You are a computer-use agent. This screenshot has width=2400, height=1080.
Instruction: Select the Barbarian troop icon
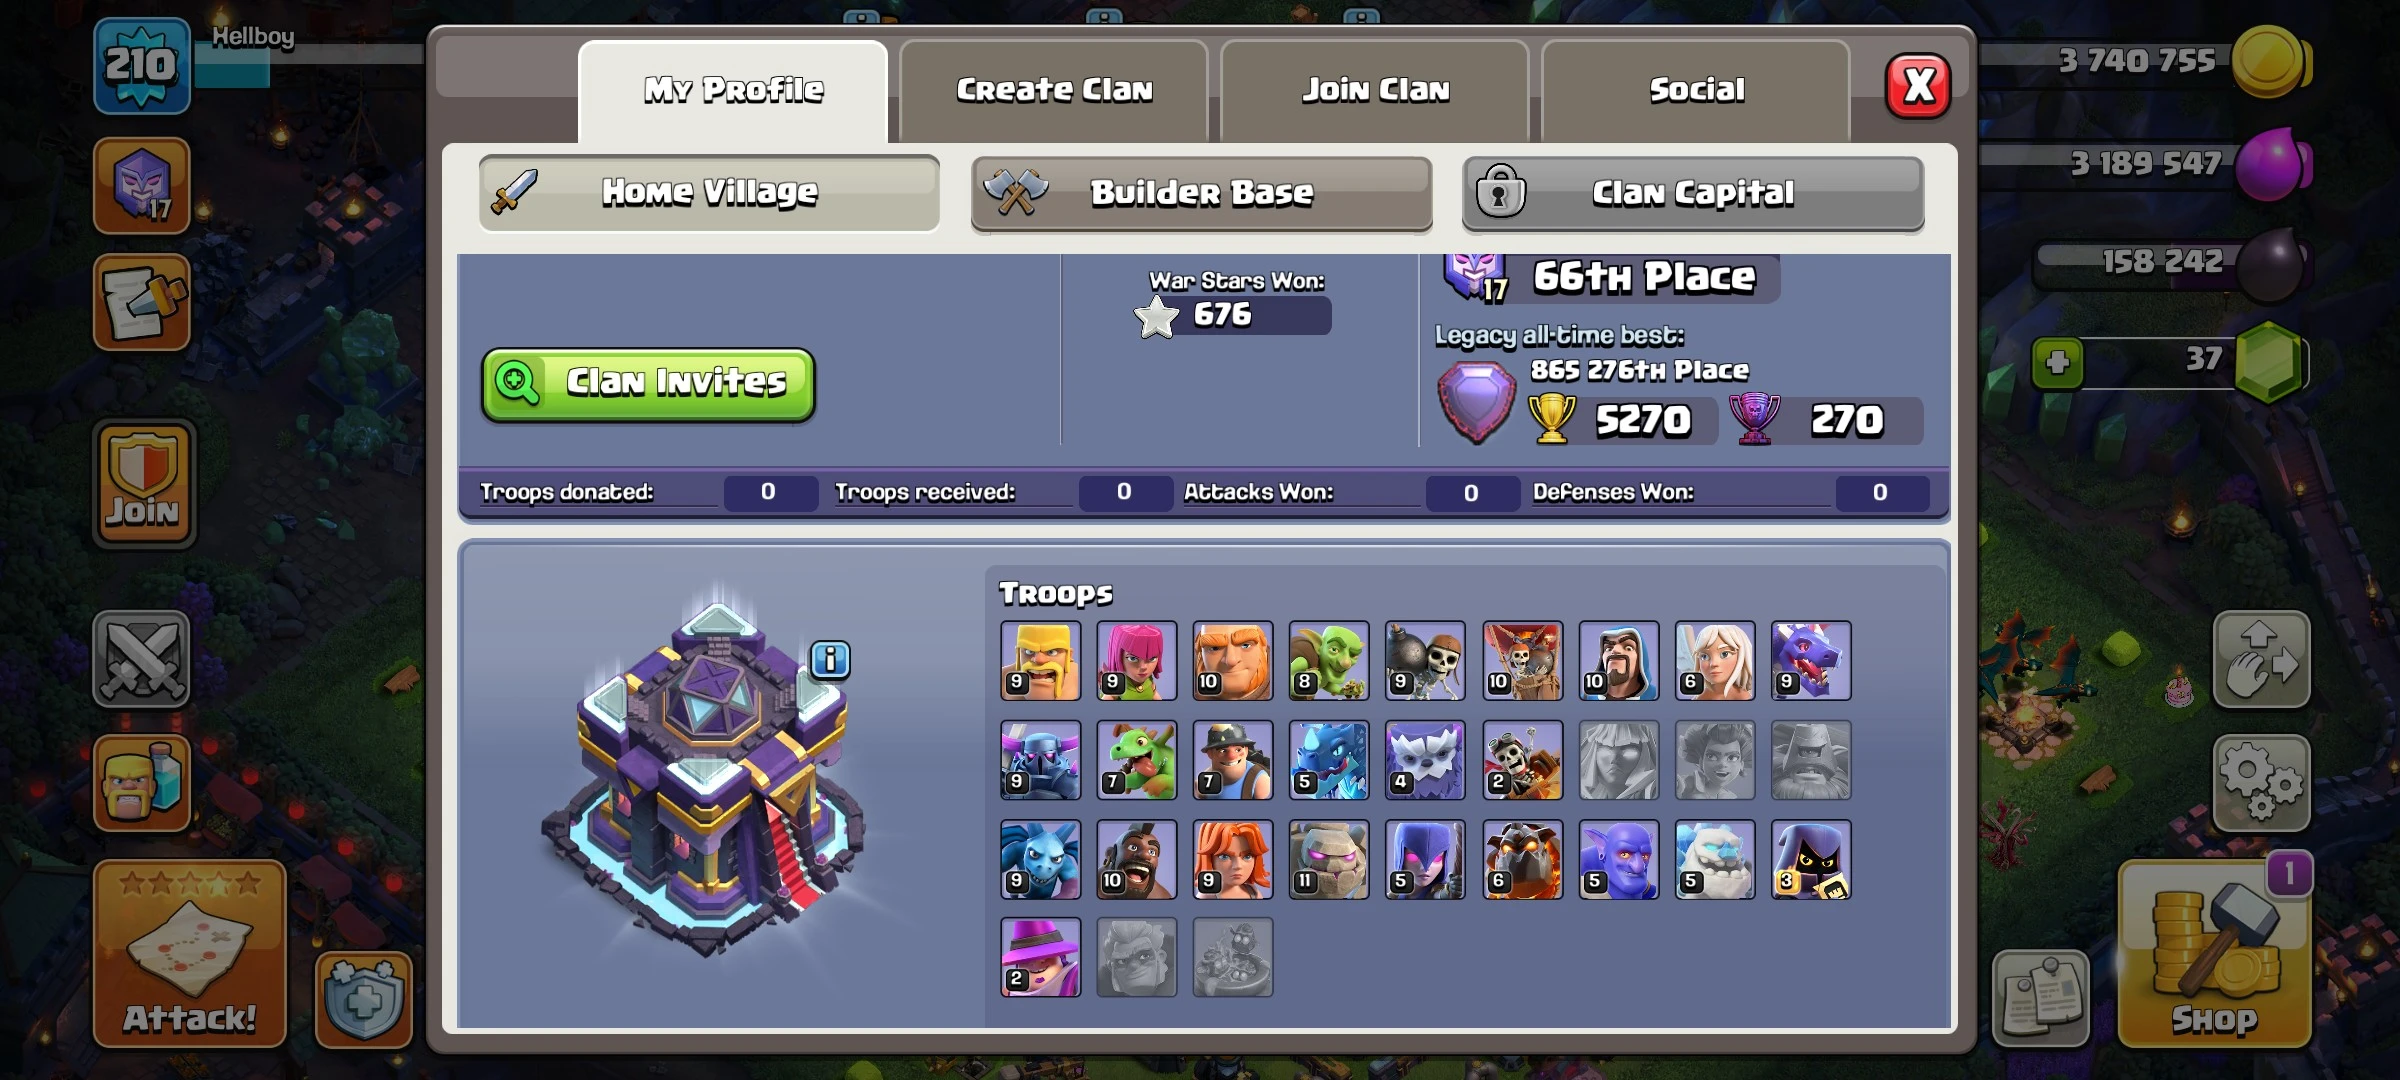pyautogui.click(x=1041, y=661)
